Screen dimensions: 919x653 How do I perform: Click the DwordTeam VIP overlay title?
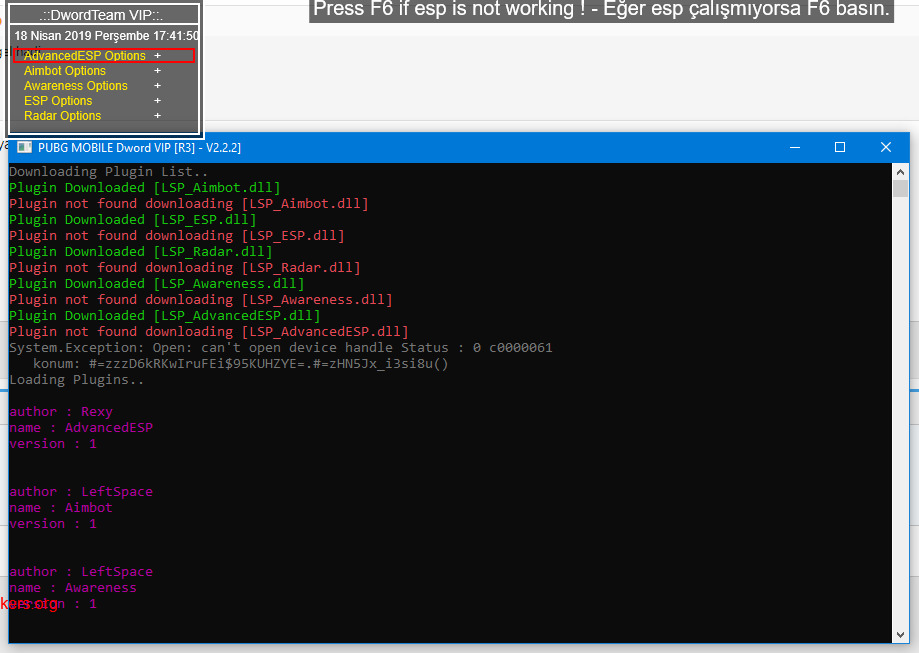(101, 15)
